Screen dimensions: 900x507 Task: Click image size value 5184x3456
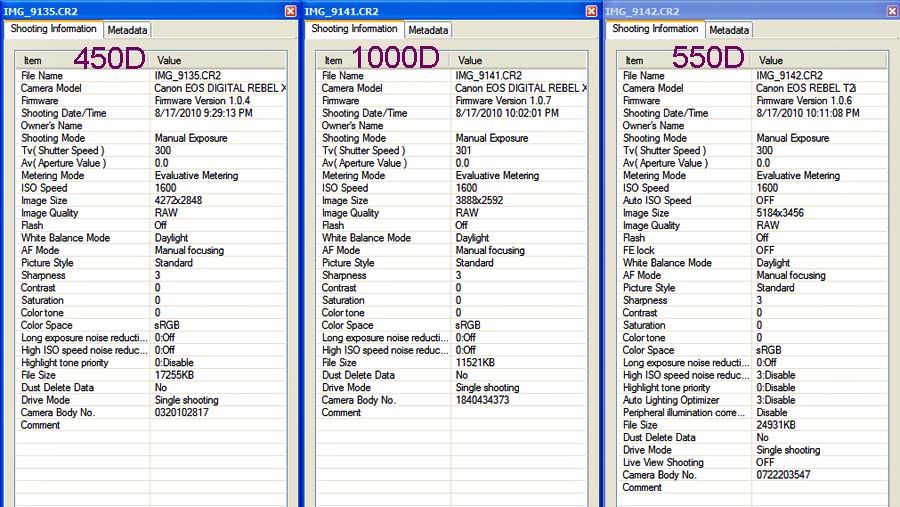point(779,213)
